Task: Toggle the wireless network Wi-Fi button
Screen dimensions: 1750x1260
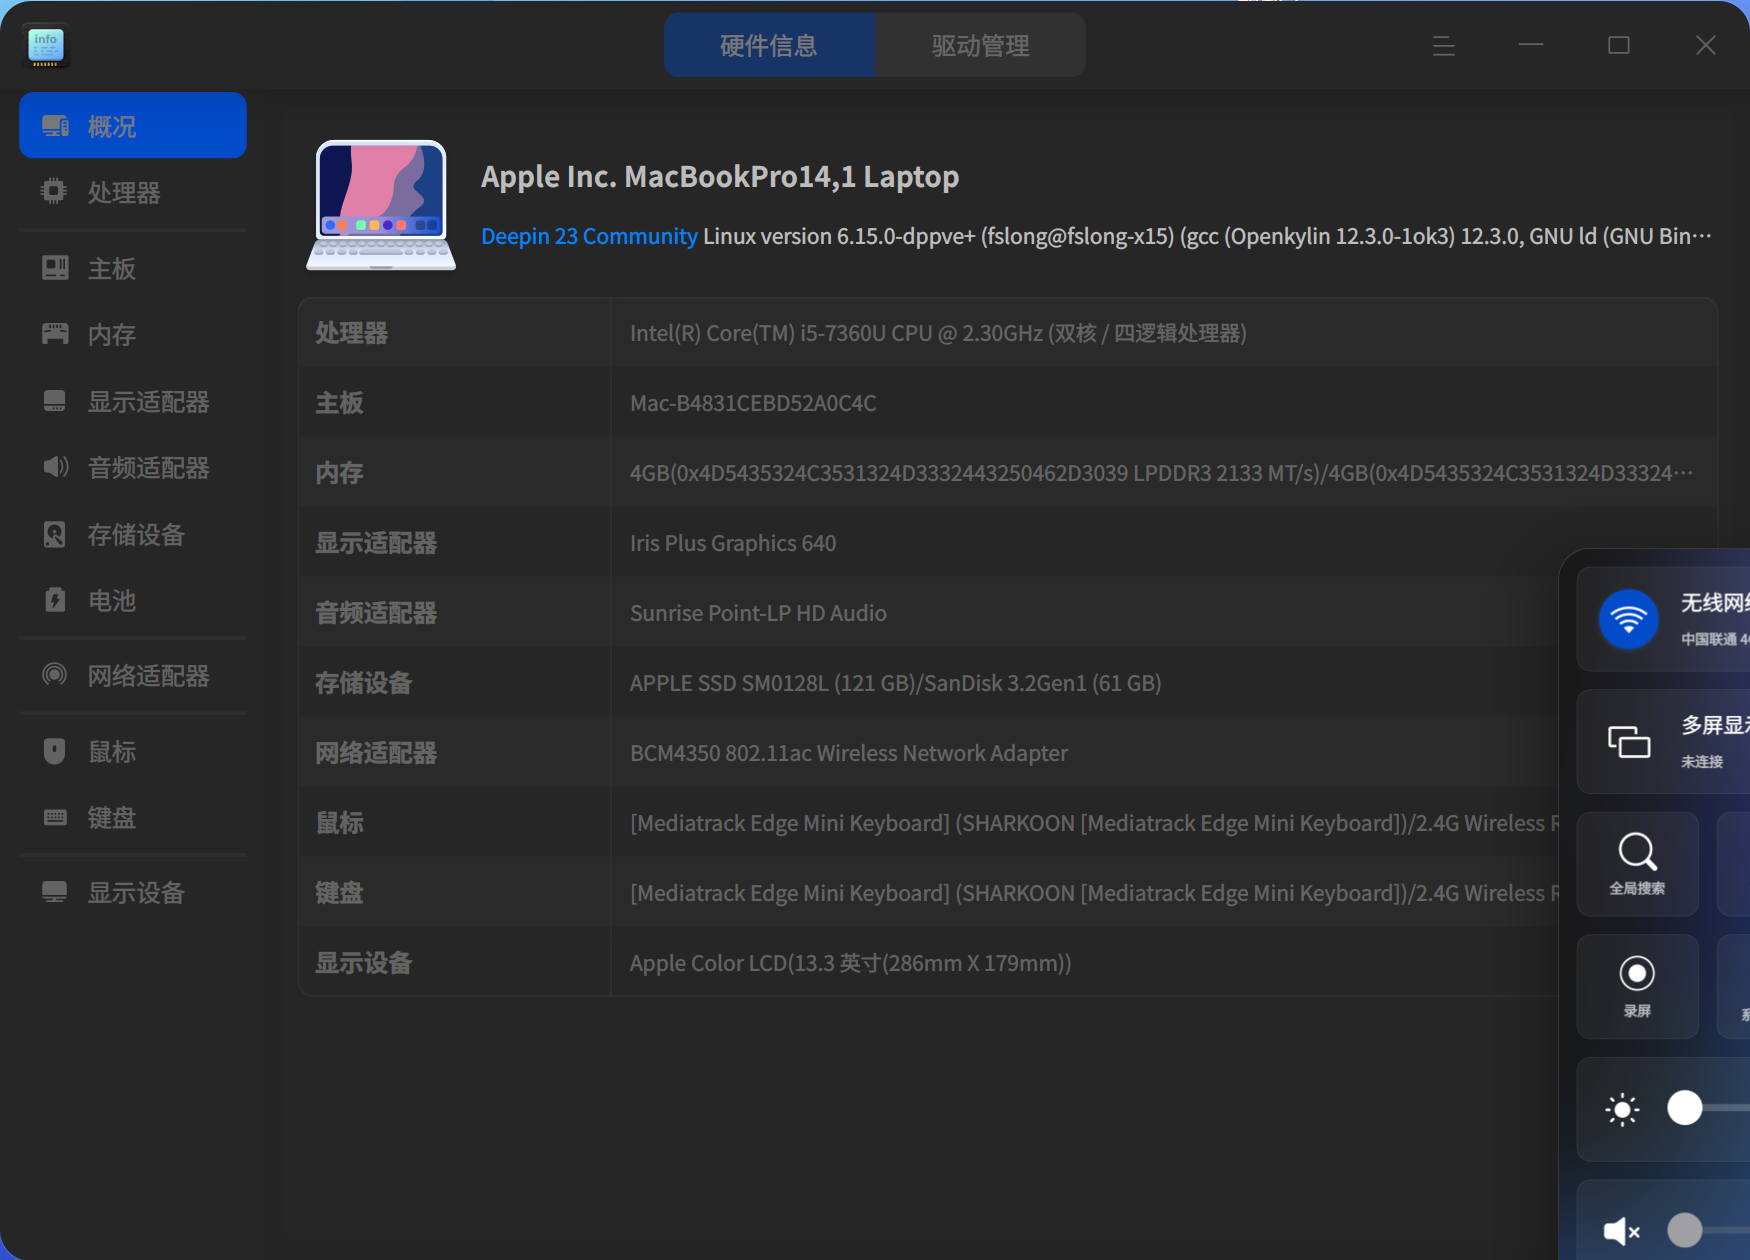Action: click(1628, 619)
